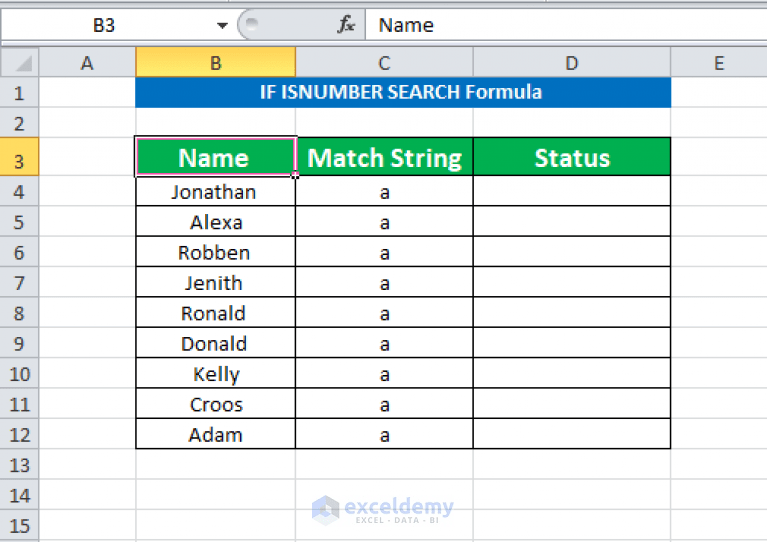767x542 pixels.
Task: Click the empty Status cell in Adam's row
Action: (572, 434)
